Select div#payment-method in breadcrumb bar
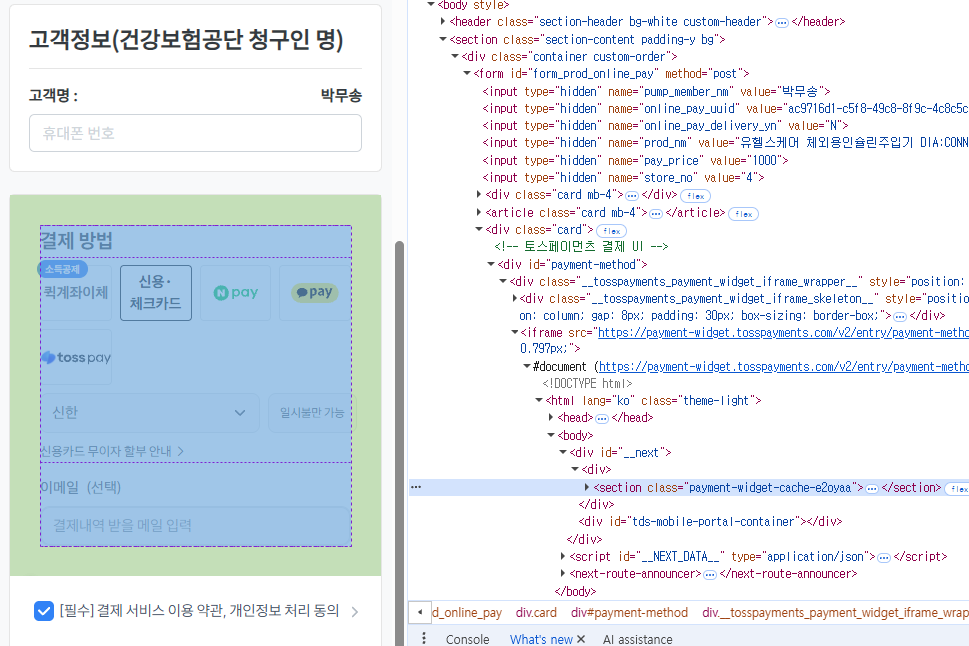This screenshot has height=646, width=969. (x=629, y=613)
